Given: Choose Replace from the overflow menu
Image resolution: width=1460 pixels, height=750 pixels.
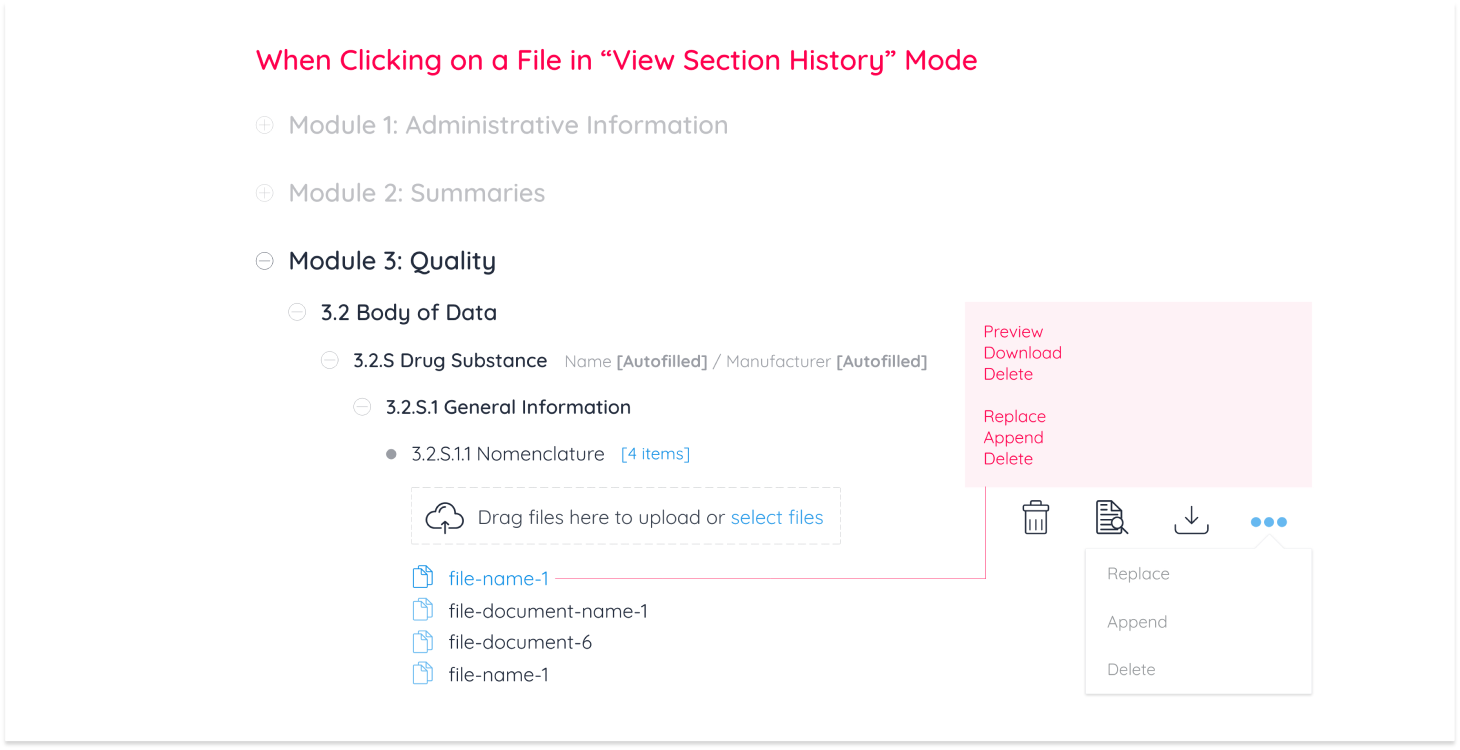Looking at the screenshot, I should (x=1138, y=573).
